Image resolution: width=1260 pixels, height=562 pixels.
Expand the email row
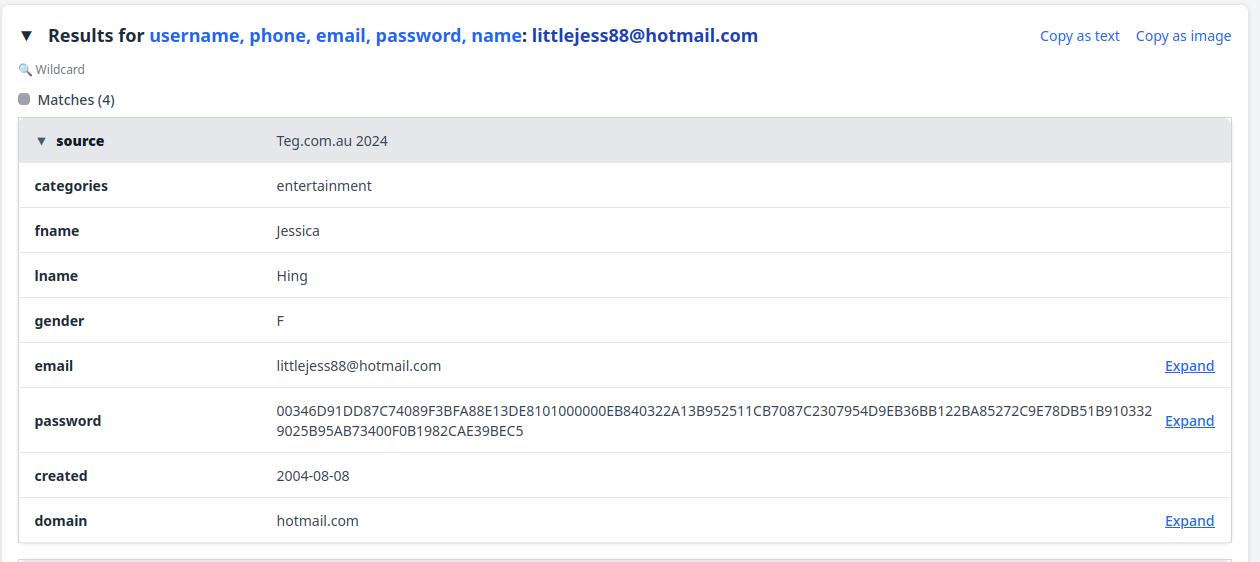(x=1189, y=366)
